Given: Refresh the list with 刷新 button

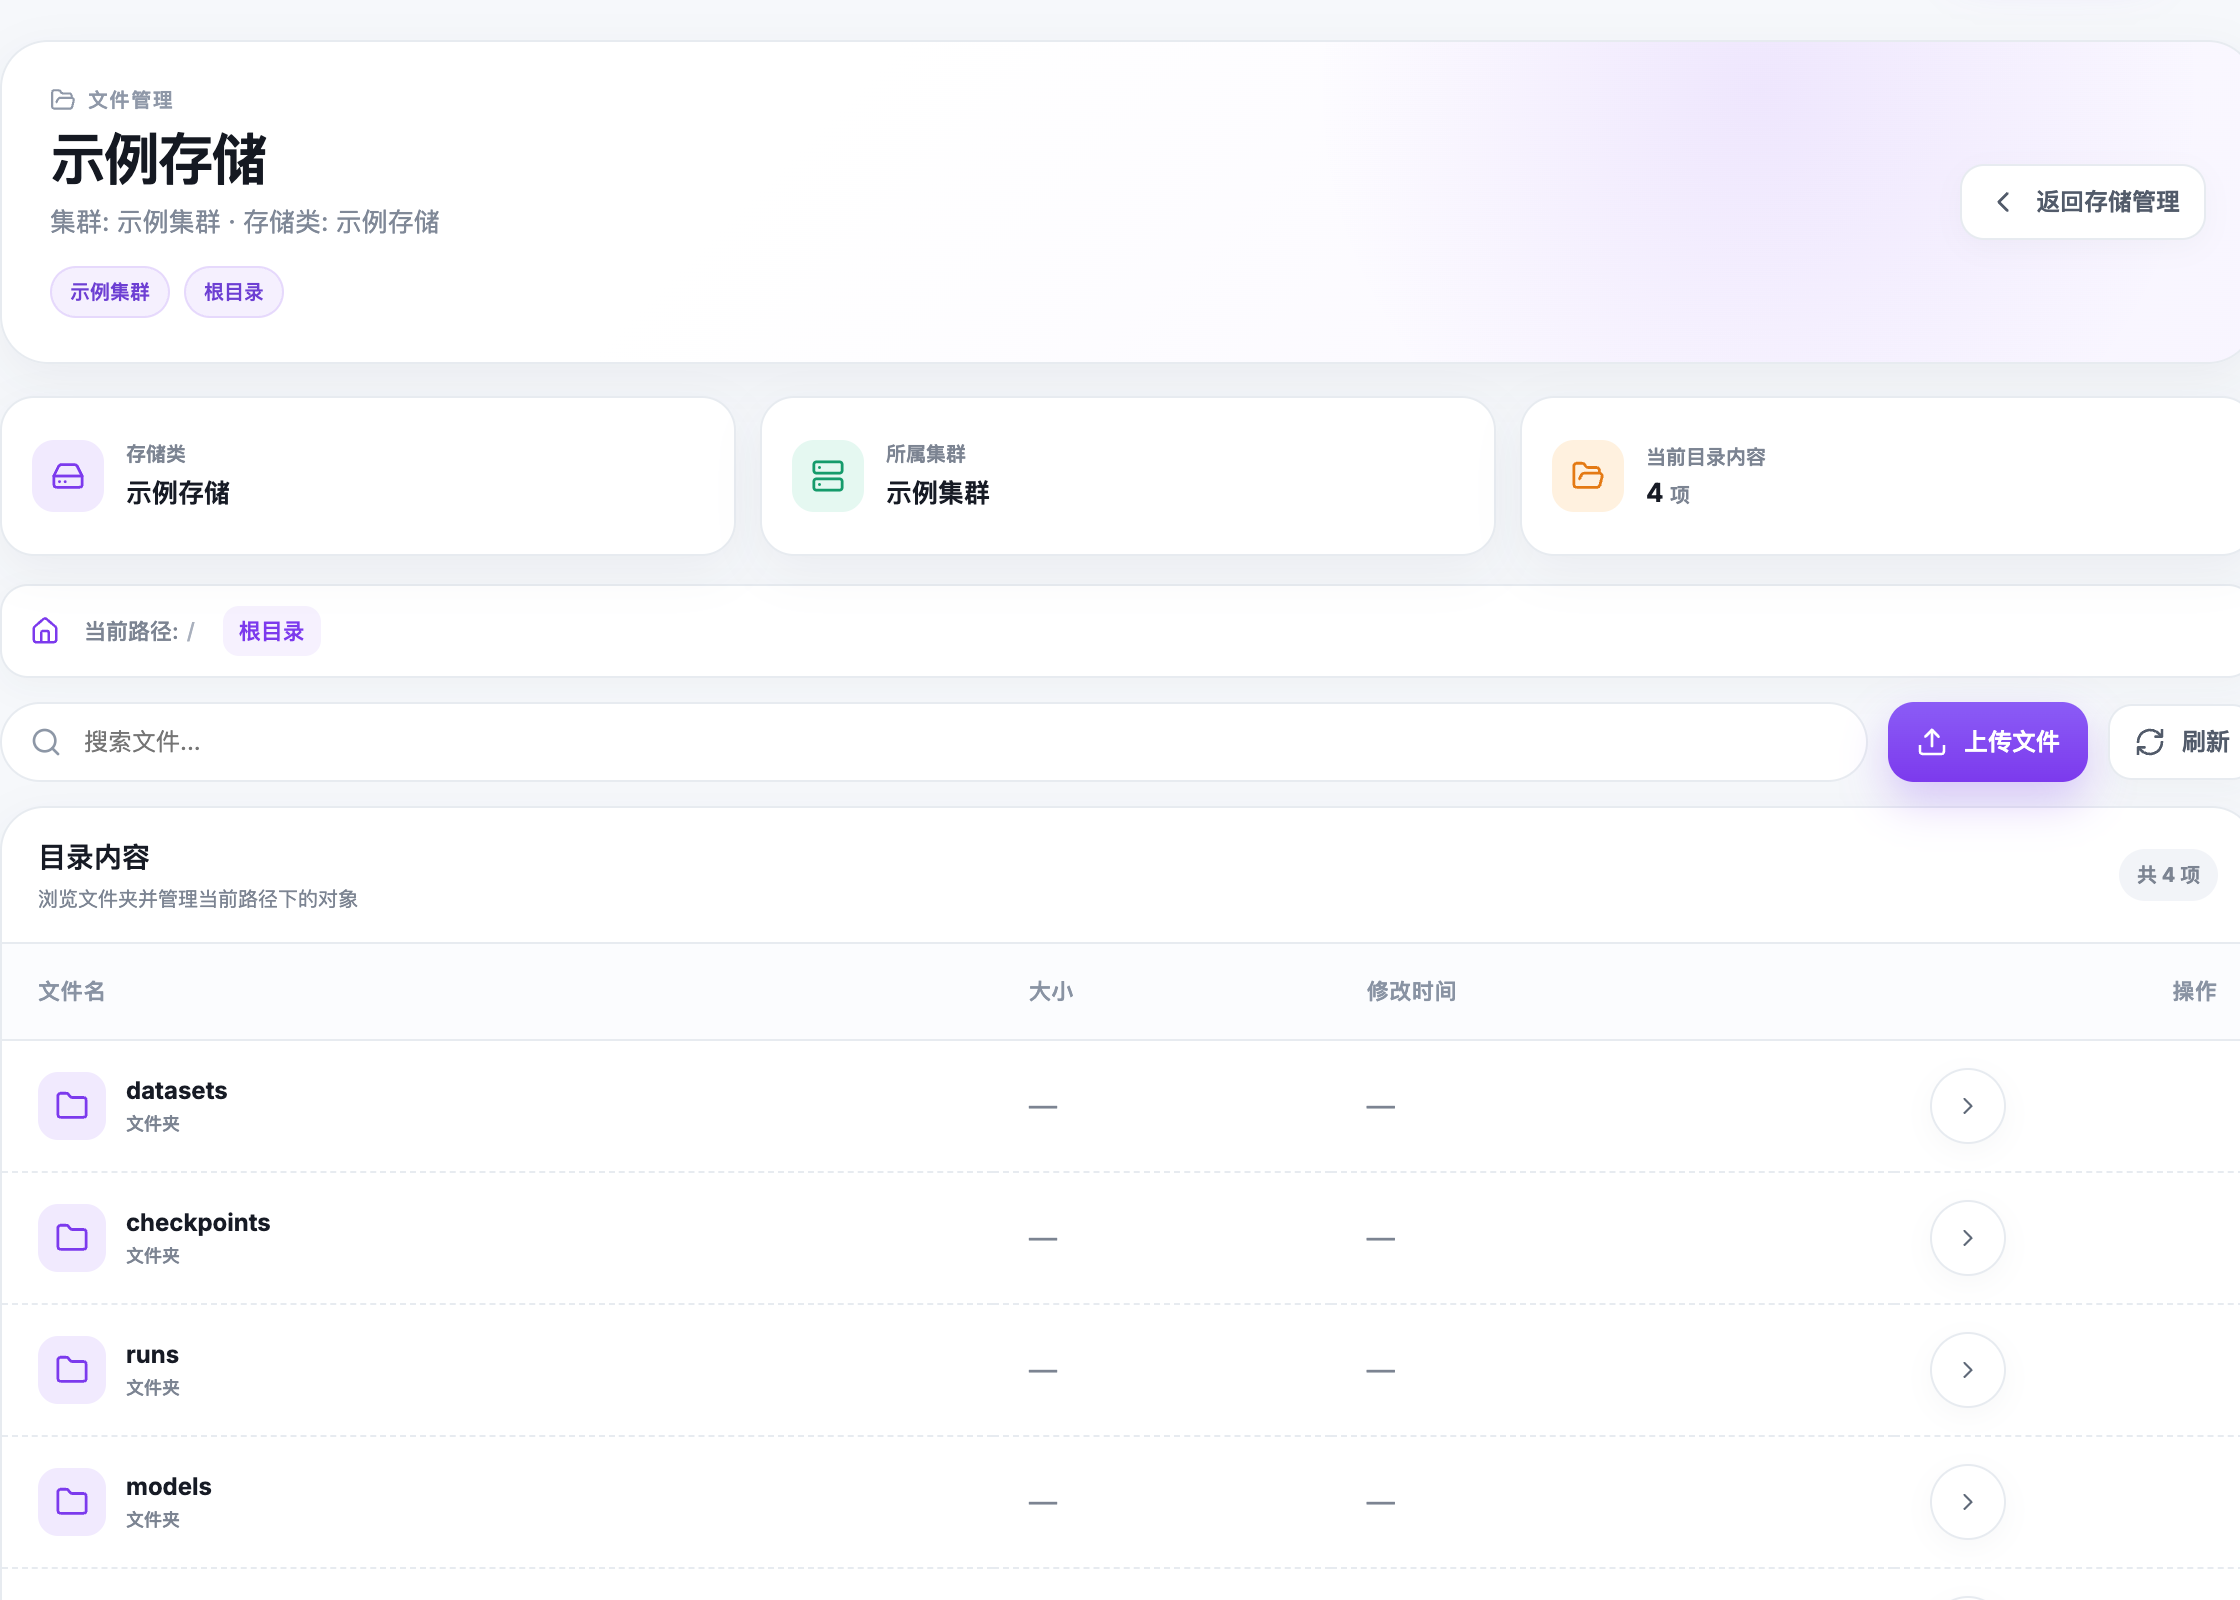Looking at the screenshot, I should (2176, 742).
